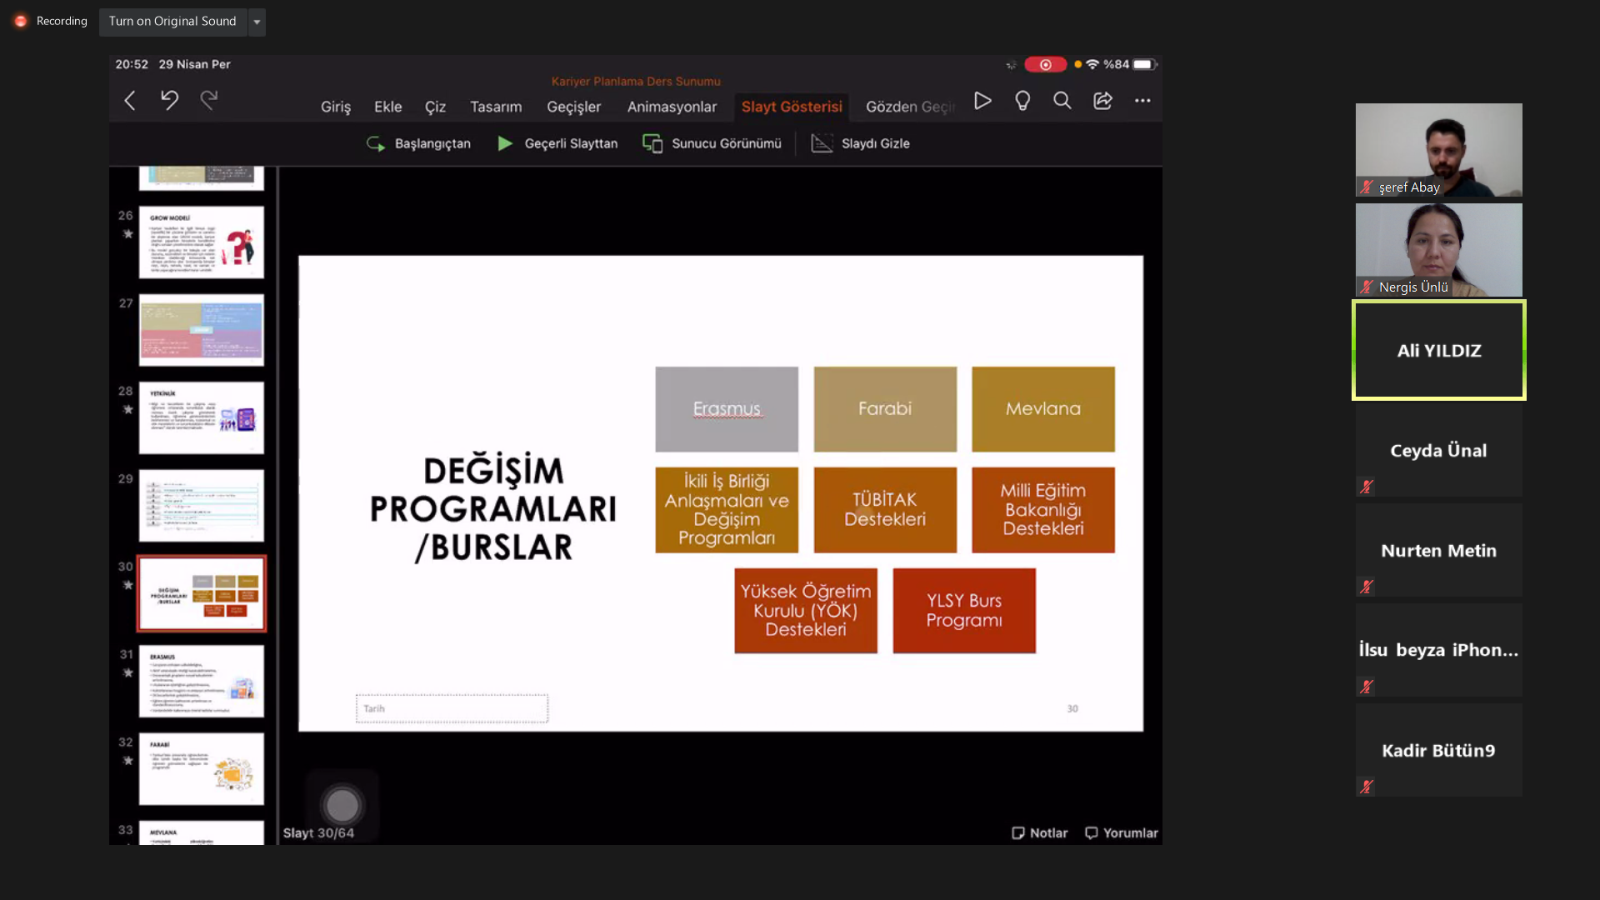Open the Notlar notes panel
This screenshot has width=1600, height=900.
[1039, 833]
